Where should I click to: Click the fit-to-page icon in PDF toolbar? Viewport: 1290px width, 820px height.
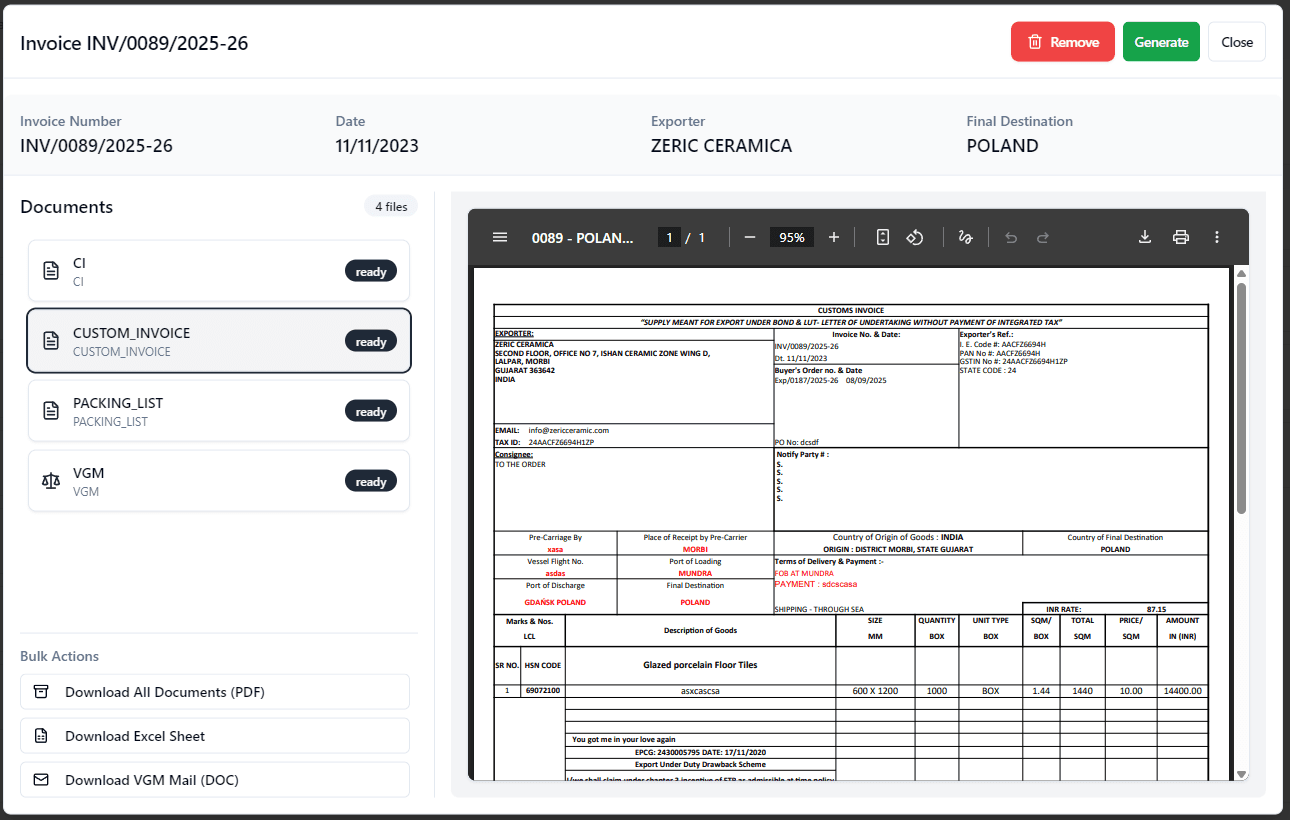click(x=883, y=237)
